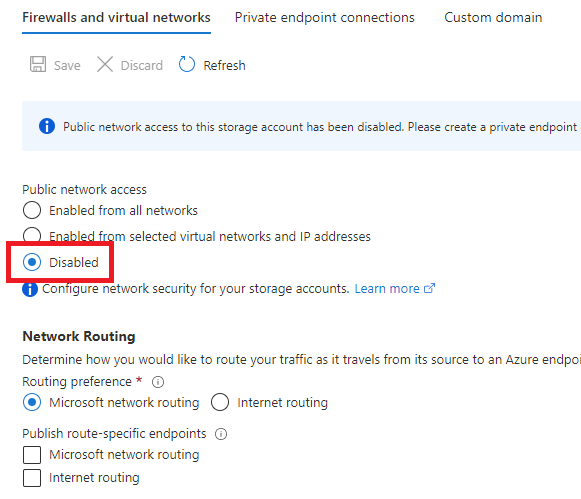
Task: Click the Discard X icon
Action: 105,64
